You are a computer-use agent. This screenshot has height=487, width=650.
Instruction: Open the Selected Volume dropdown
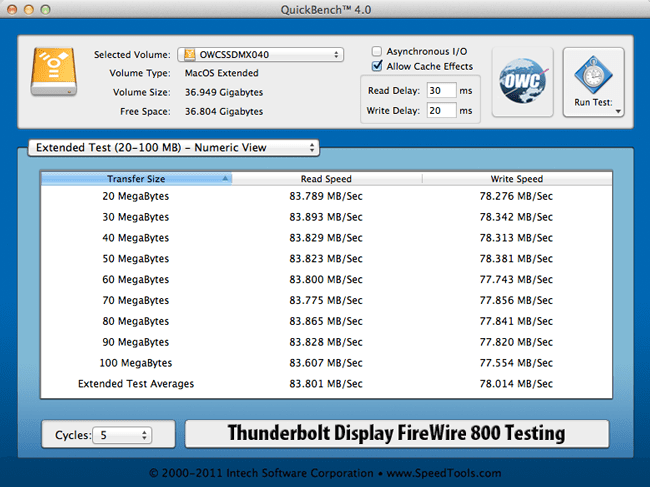pyautogui.click(x=261, y=54)
